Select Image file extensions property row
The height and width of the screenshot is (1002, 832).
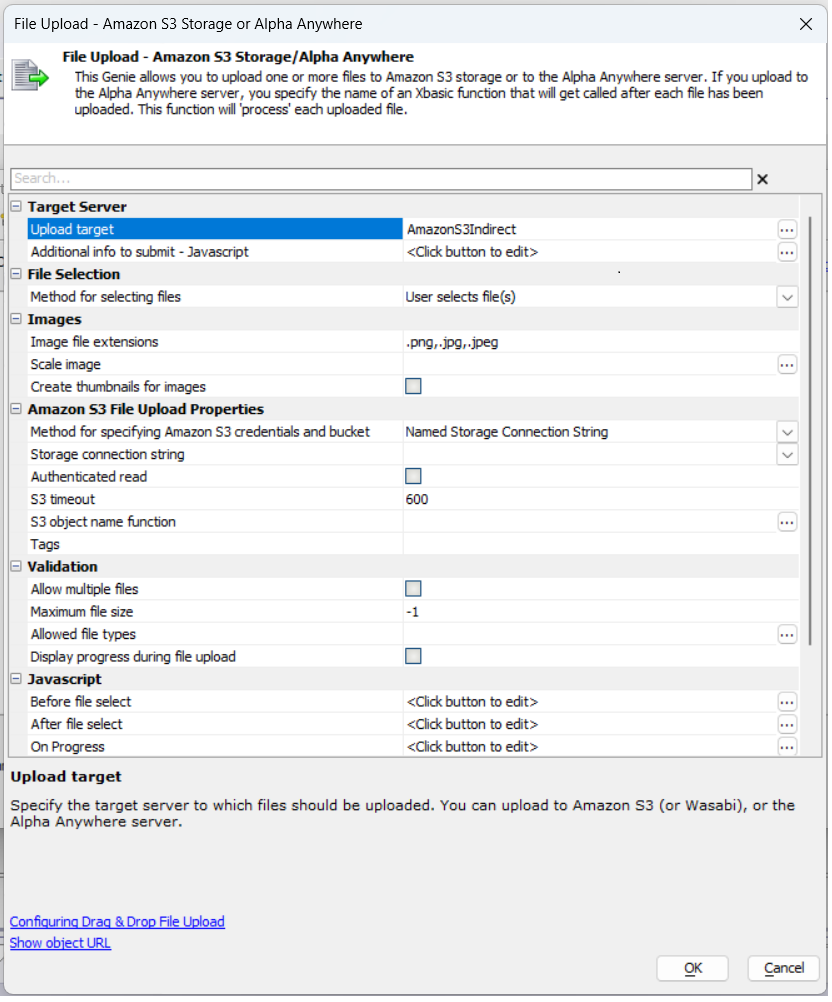tap(414, 344)
